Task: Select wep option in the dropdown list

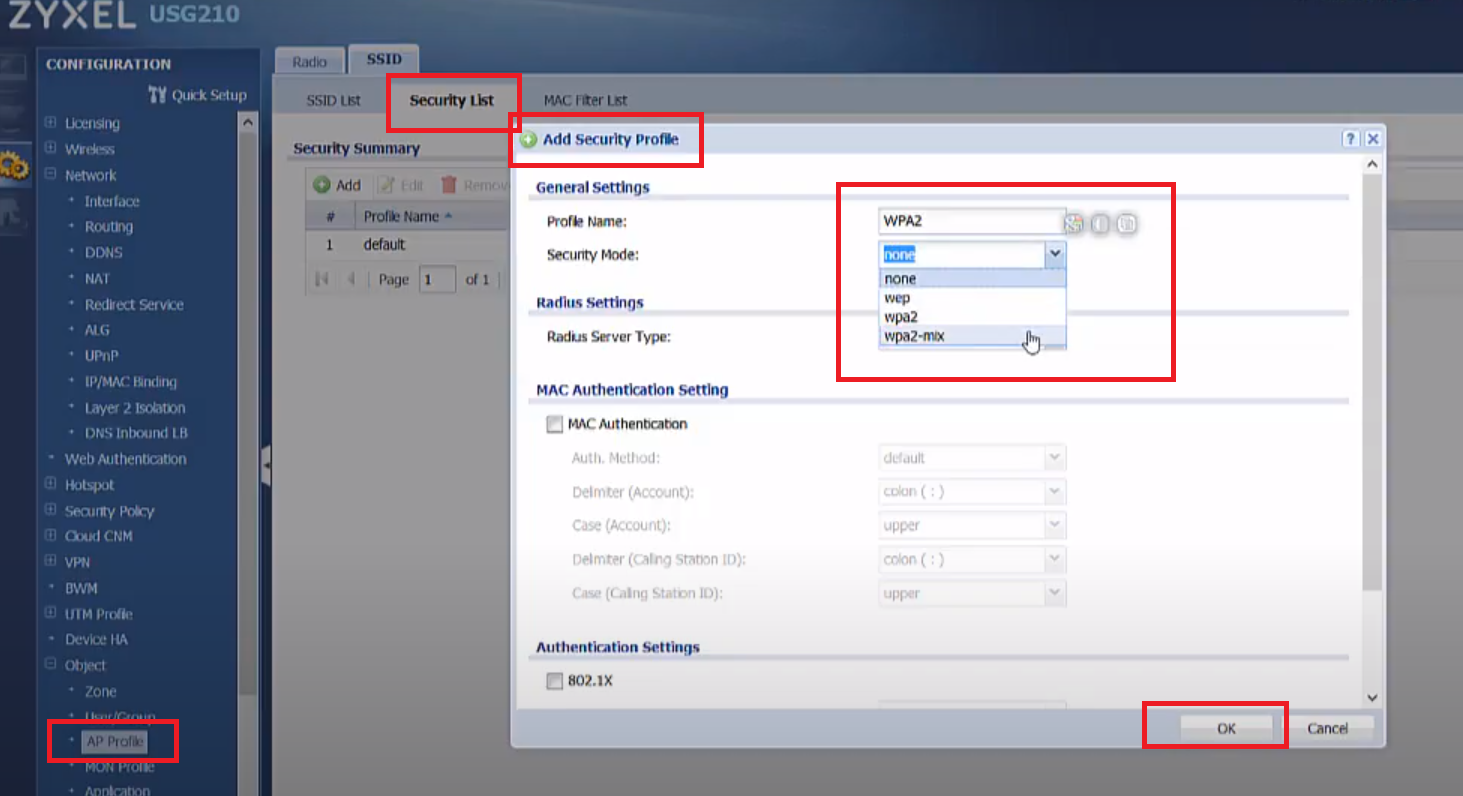Action: [x=897, y=298]
